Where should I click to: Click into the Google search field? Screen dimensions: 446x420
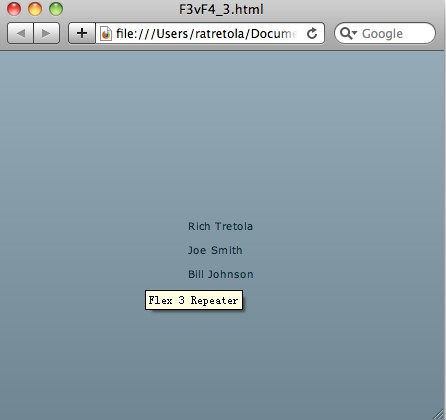(x=385, y=33)
